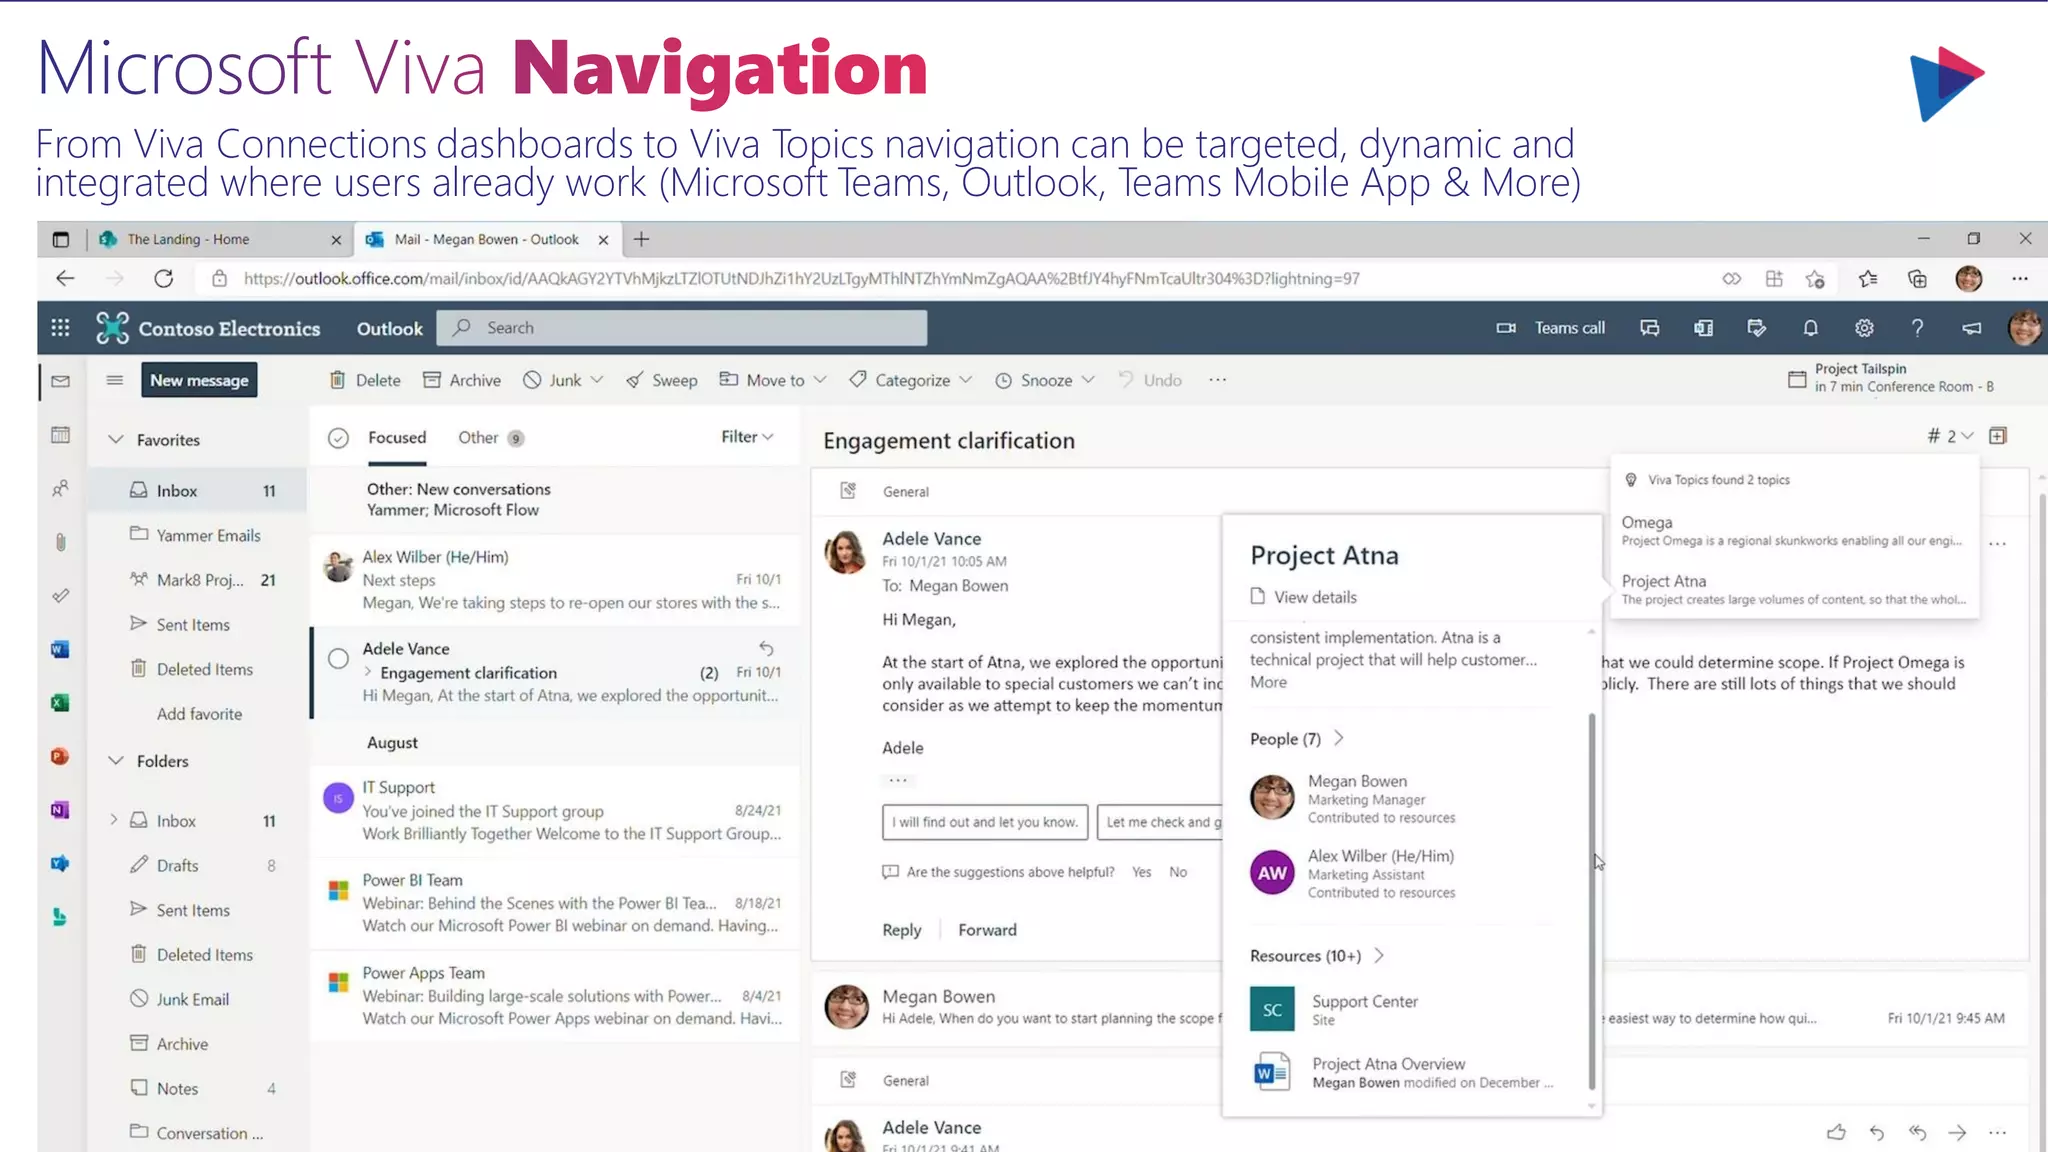This screenshot has width=2048, height=1152.
Task: Click the mail Search box
Action: pos(682,328)
